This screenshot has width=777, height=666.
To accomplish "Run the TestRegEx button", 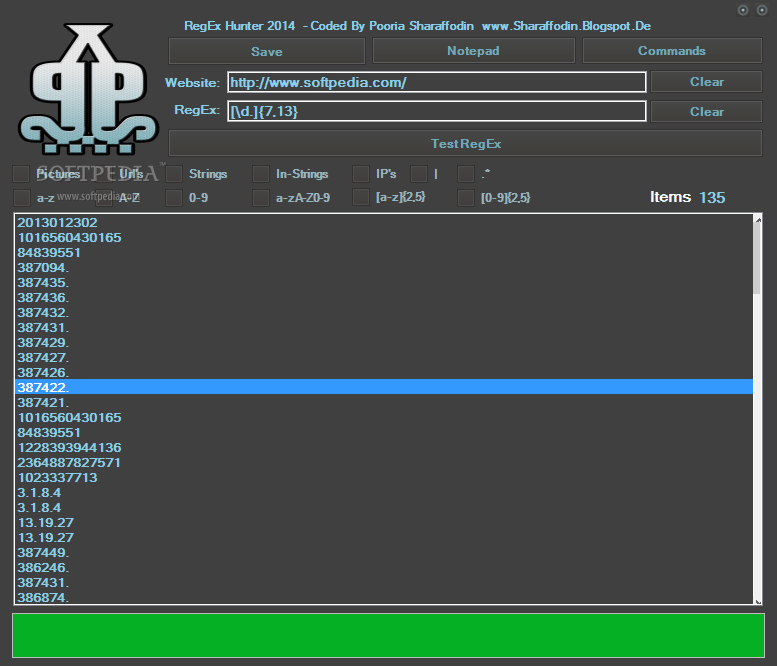I will click(465, 143).
